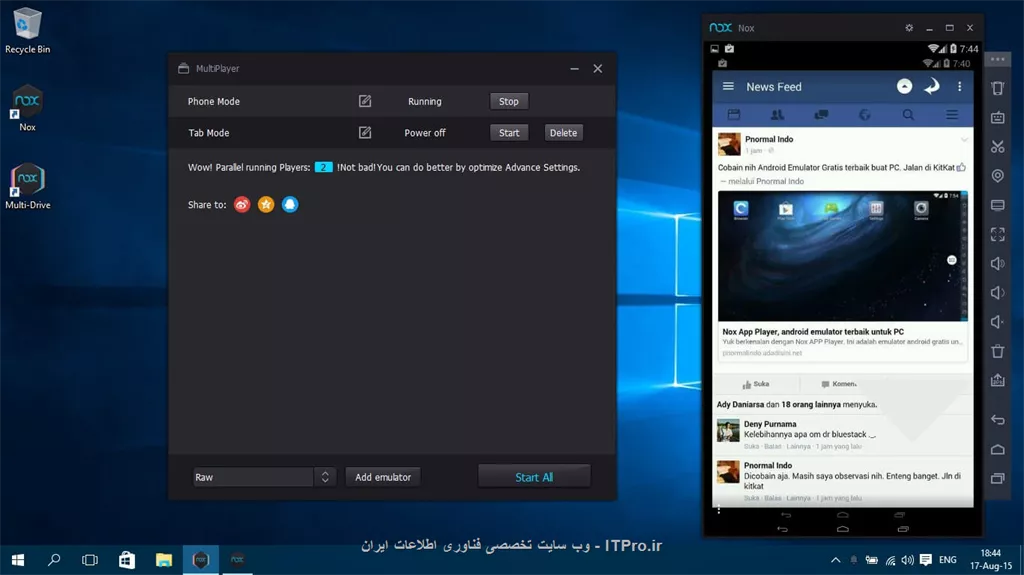Stop the running Phone Mode emulator

click(509, 101)
